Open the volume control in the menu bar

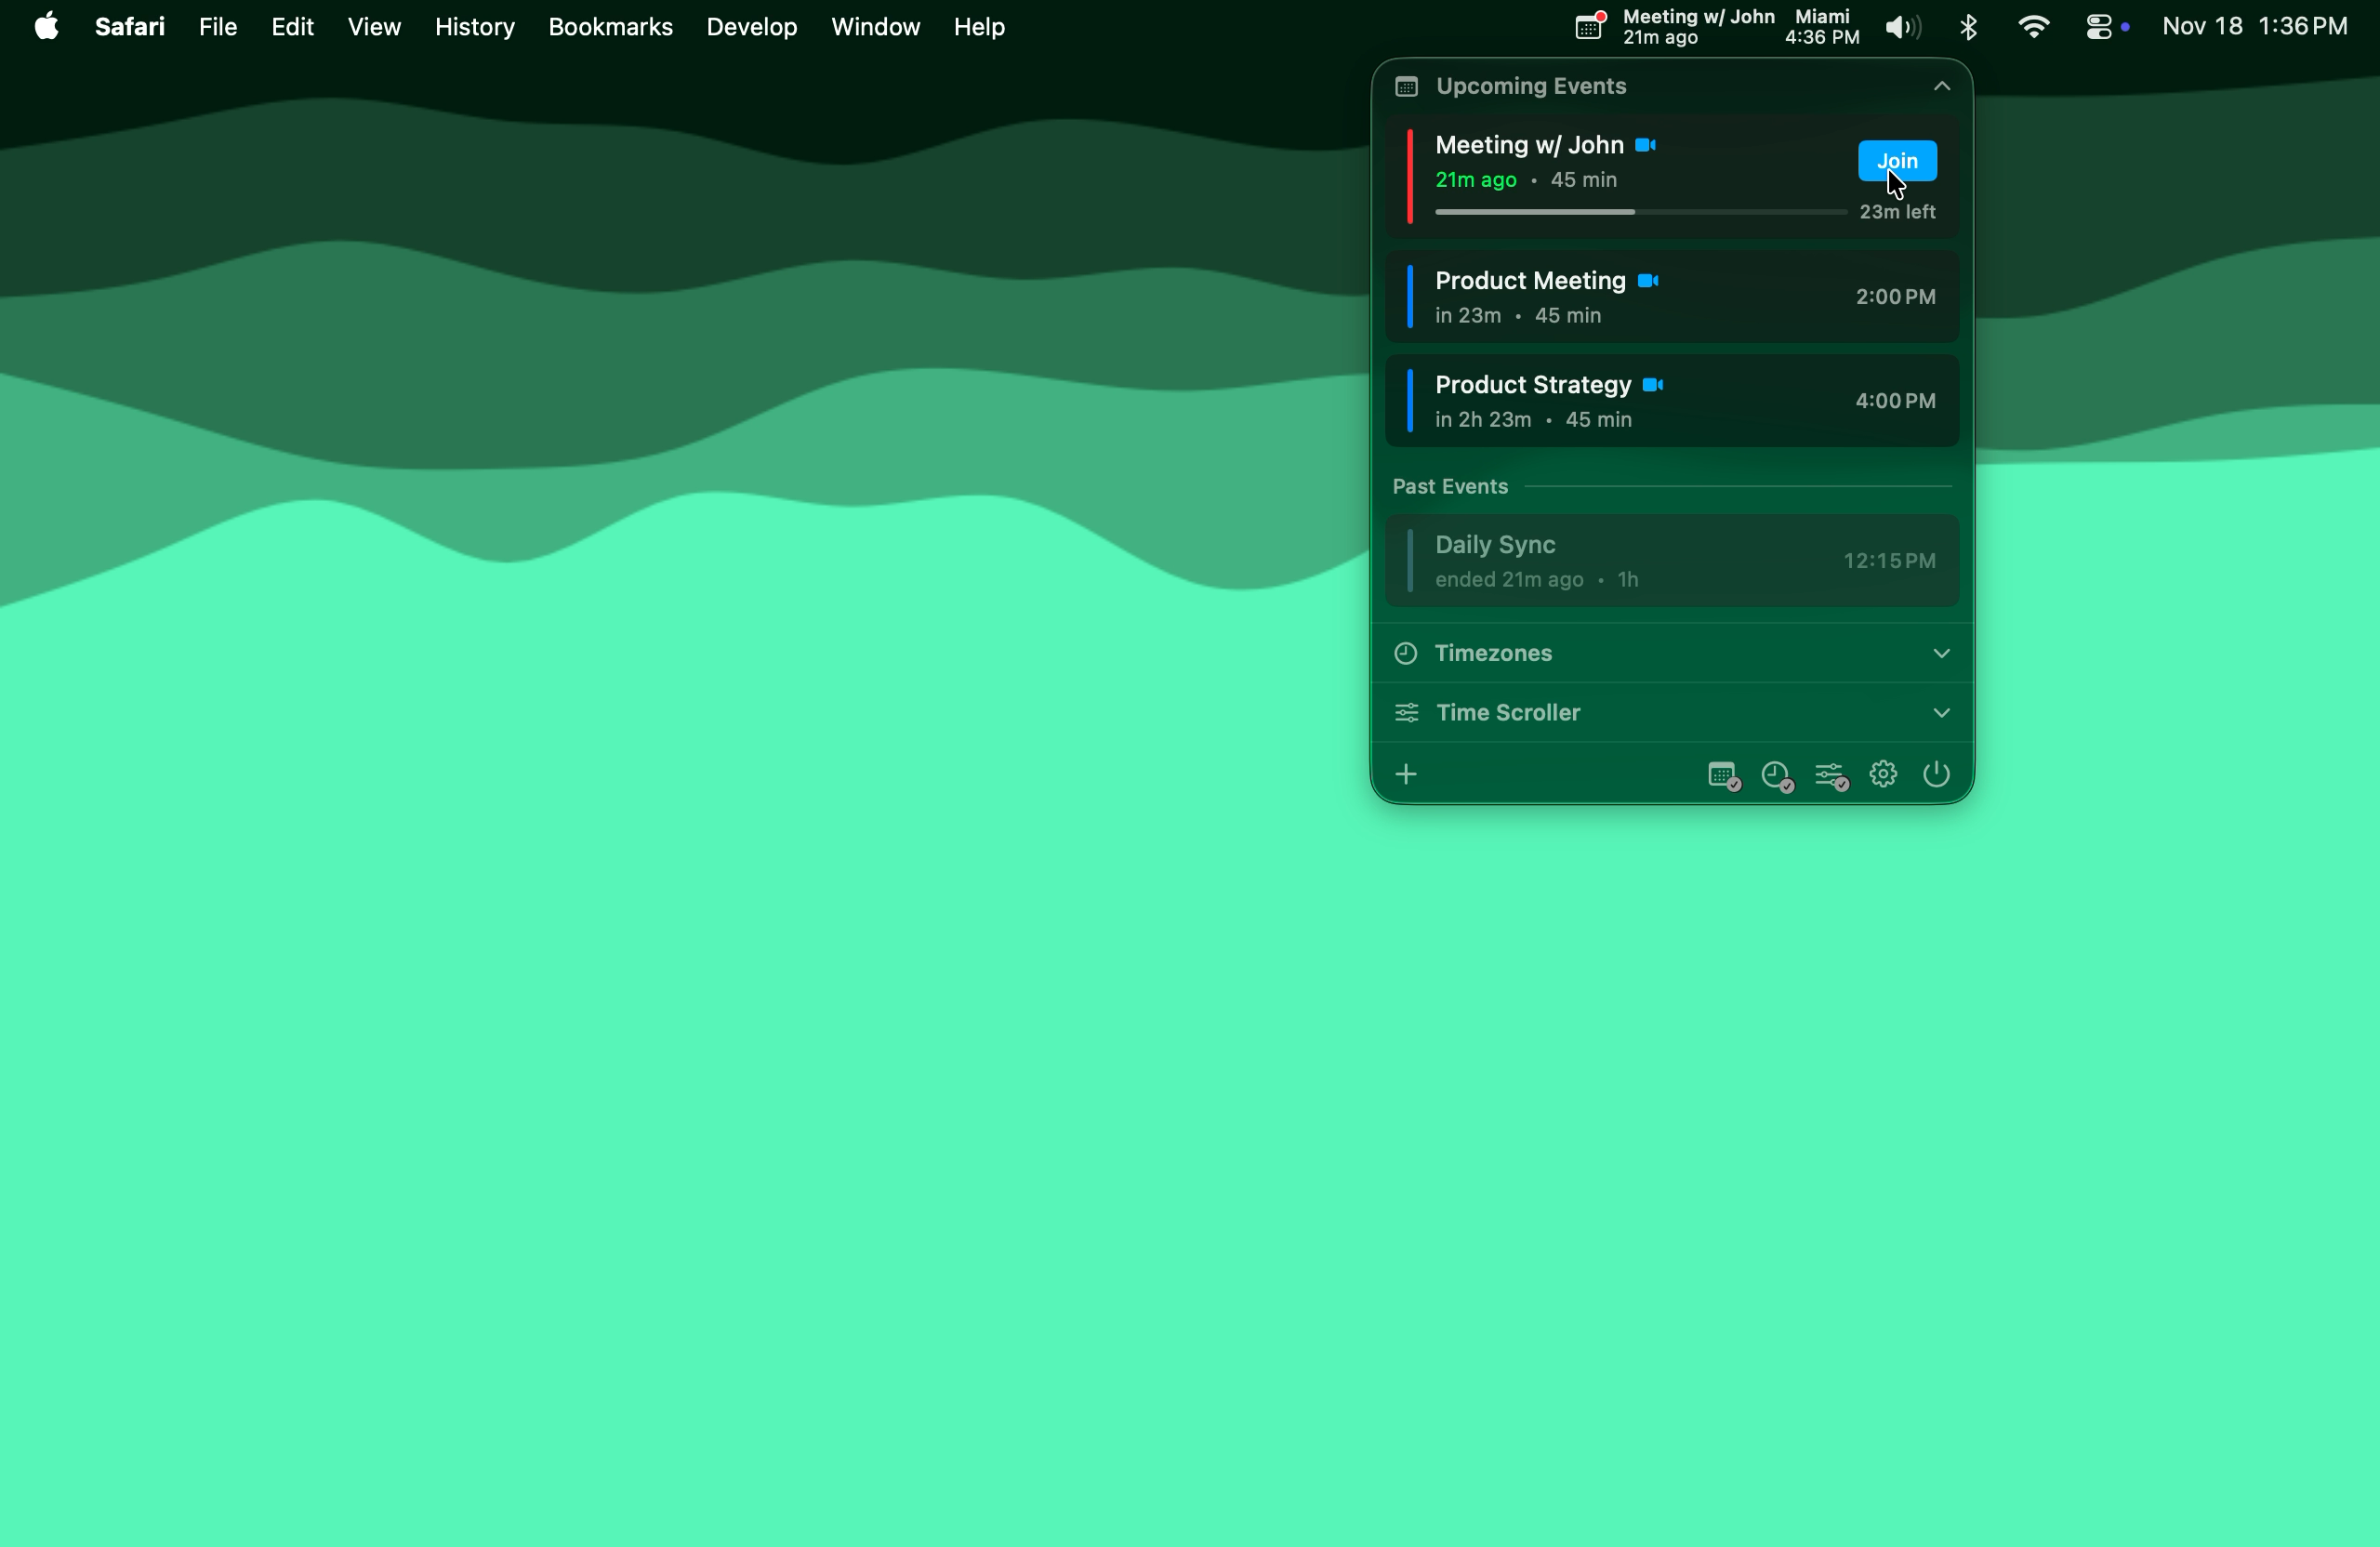1902,27
